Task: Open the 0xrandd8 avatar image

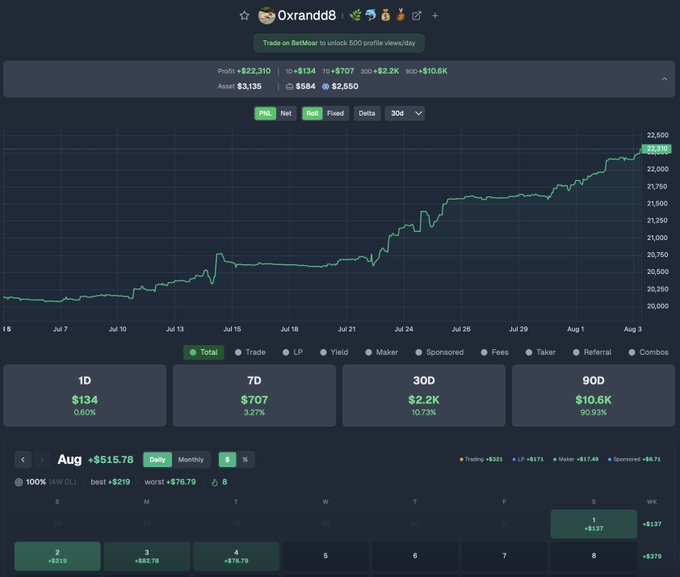Action: tap(266, 16)
